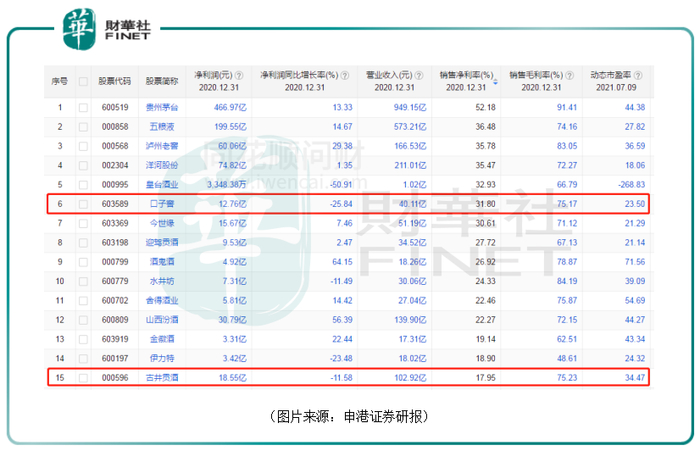
Task: Check the box for row 000858
Action: (83, 127)
